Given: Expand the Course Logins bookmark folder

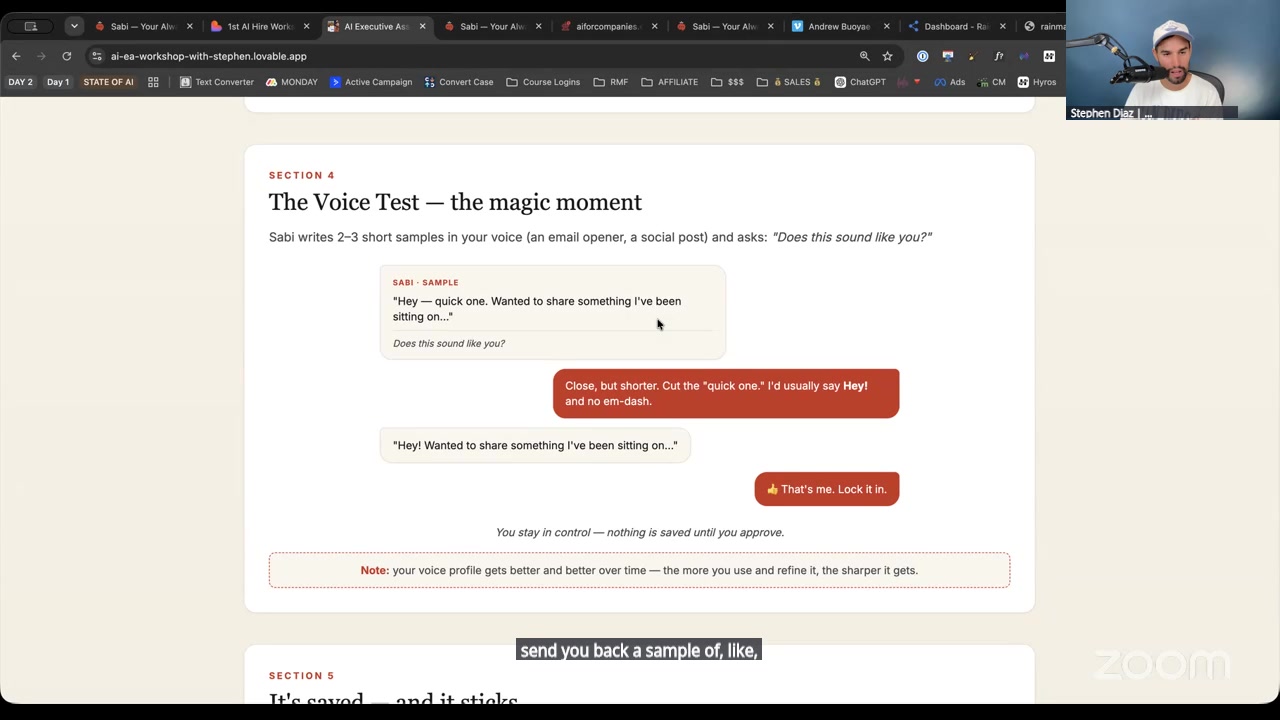Looking at the screenshot, I should pos(543,82).
